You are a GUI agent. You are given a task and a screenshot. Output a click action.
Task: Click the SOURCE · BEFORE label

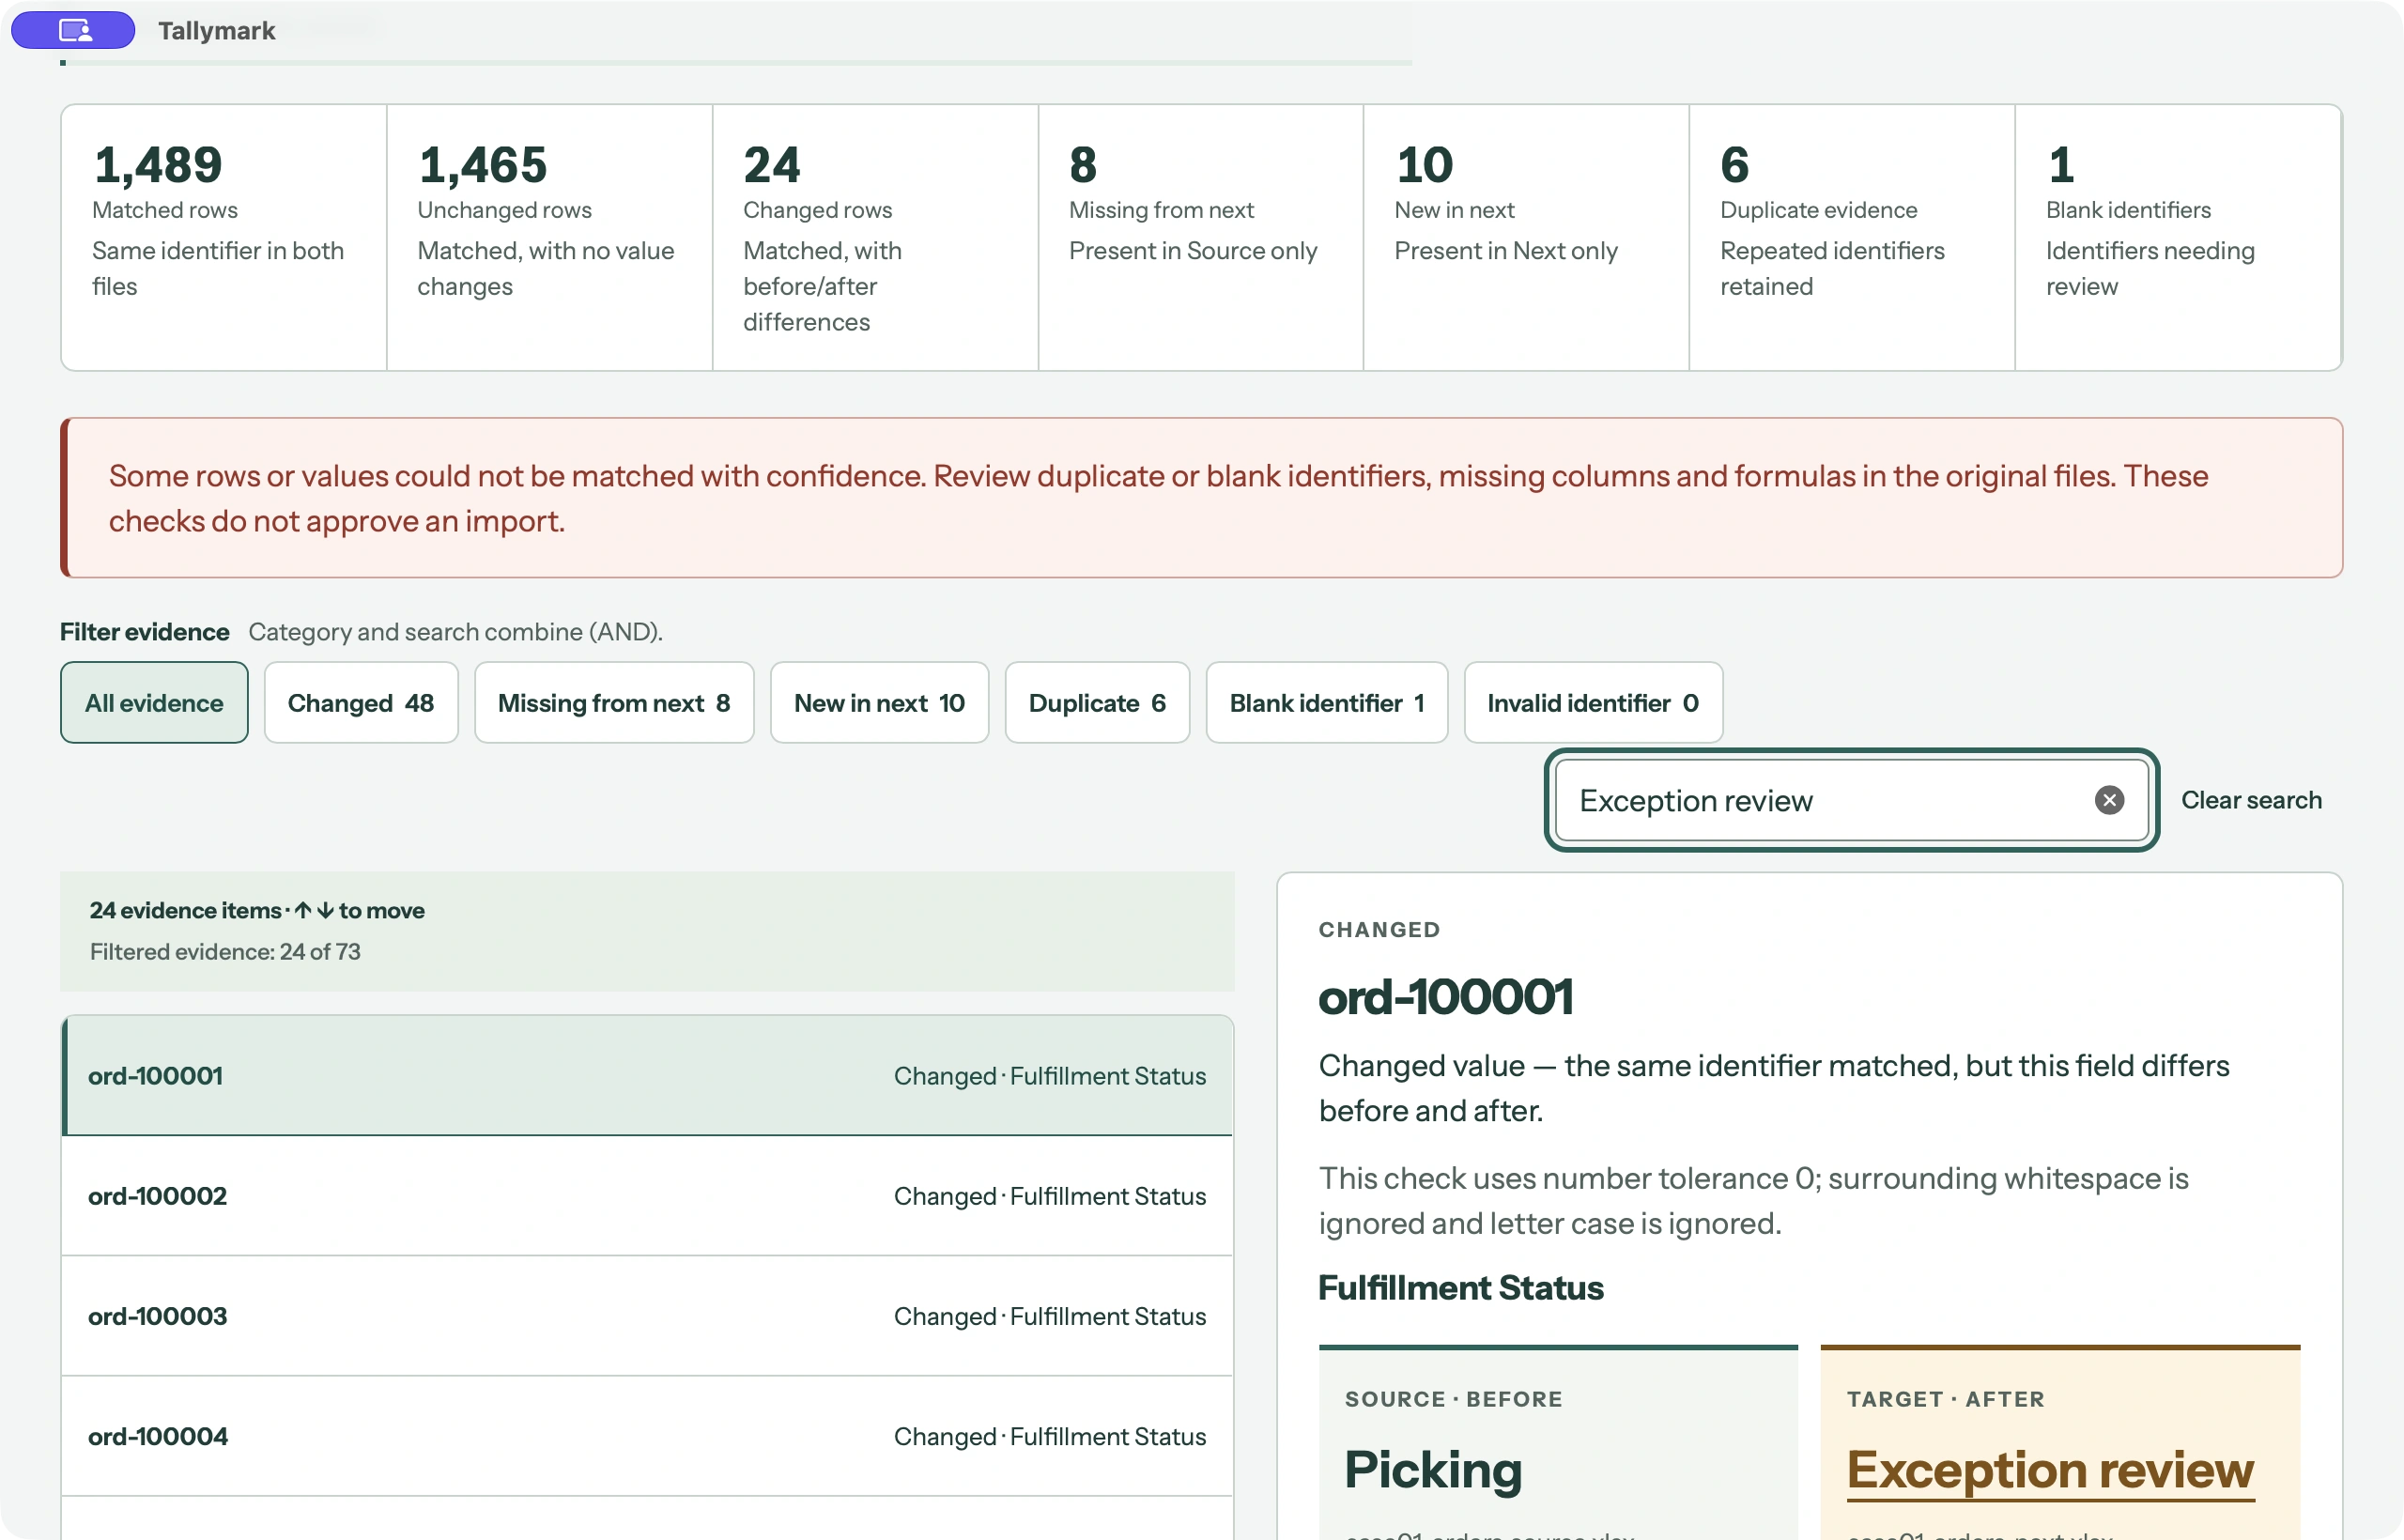(x=1454, y=1399)
